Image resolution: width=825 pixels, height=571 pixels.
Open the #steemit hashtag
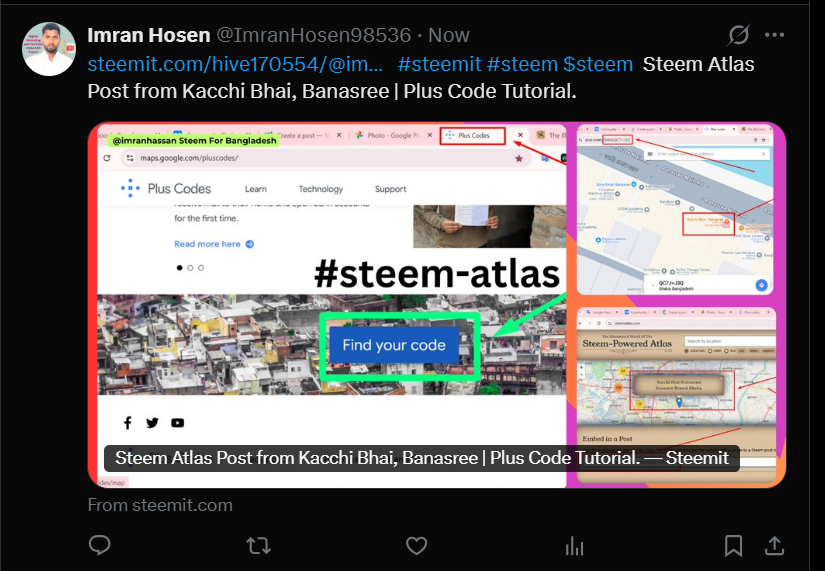pos(439,64)
